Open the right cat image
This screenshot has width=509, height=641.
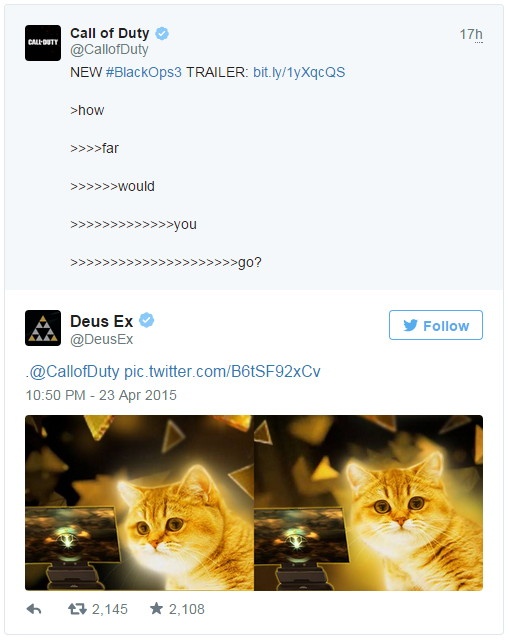368,503
